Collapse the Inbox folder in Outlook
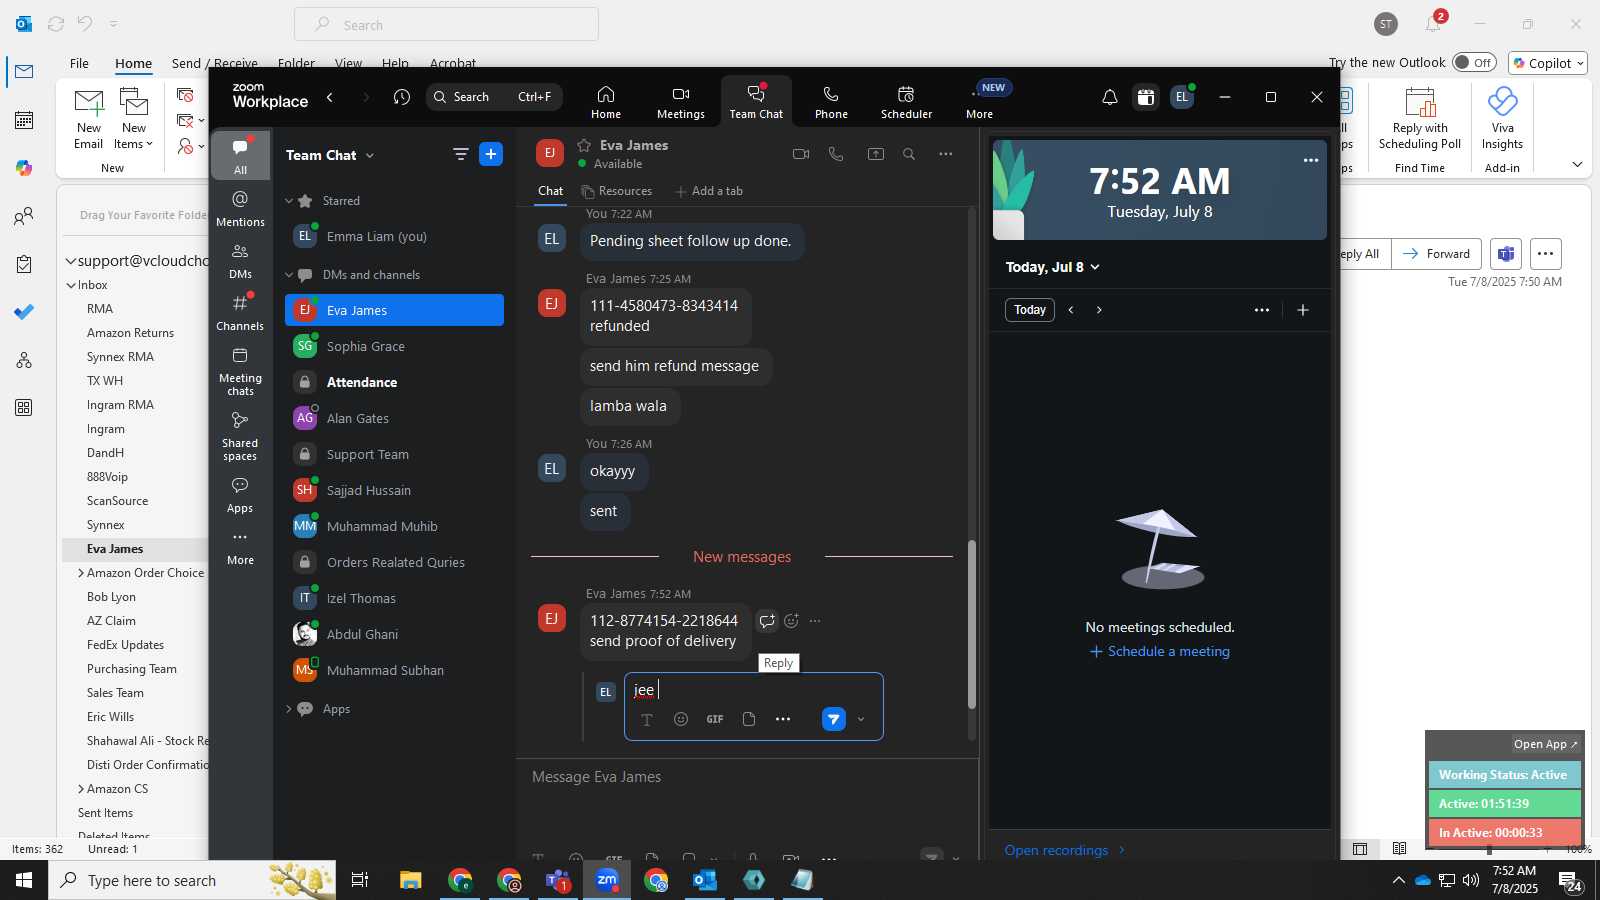 coord(71,285)
